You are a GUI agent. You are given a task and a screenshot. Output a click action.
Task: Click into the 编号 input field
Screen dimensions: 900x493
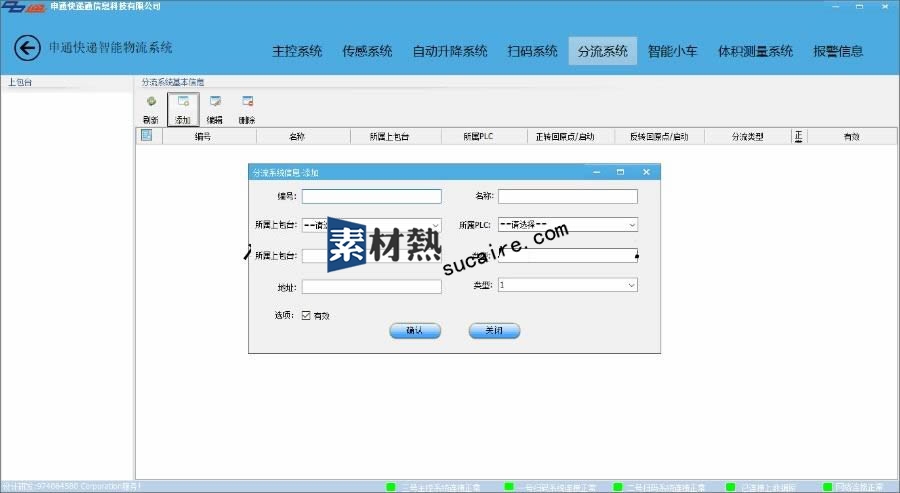tap(371, 196)
